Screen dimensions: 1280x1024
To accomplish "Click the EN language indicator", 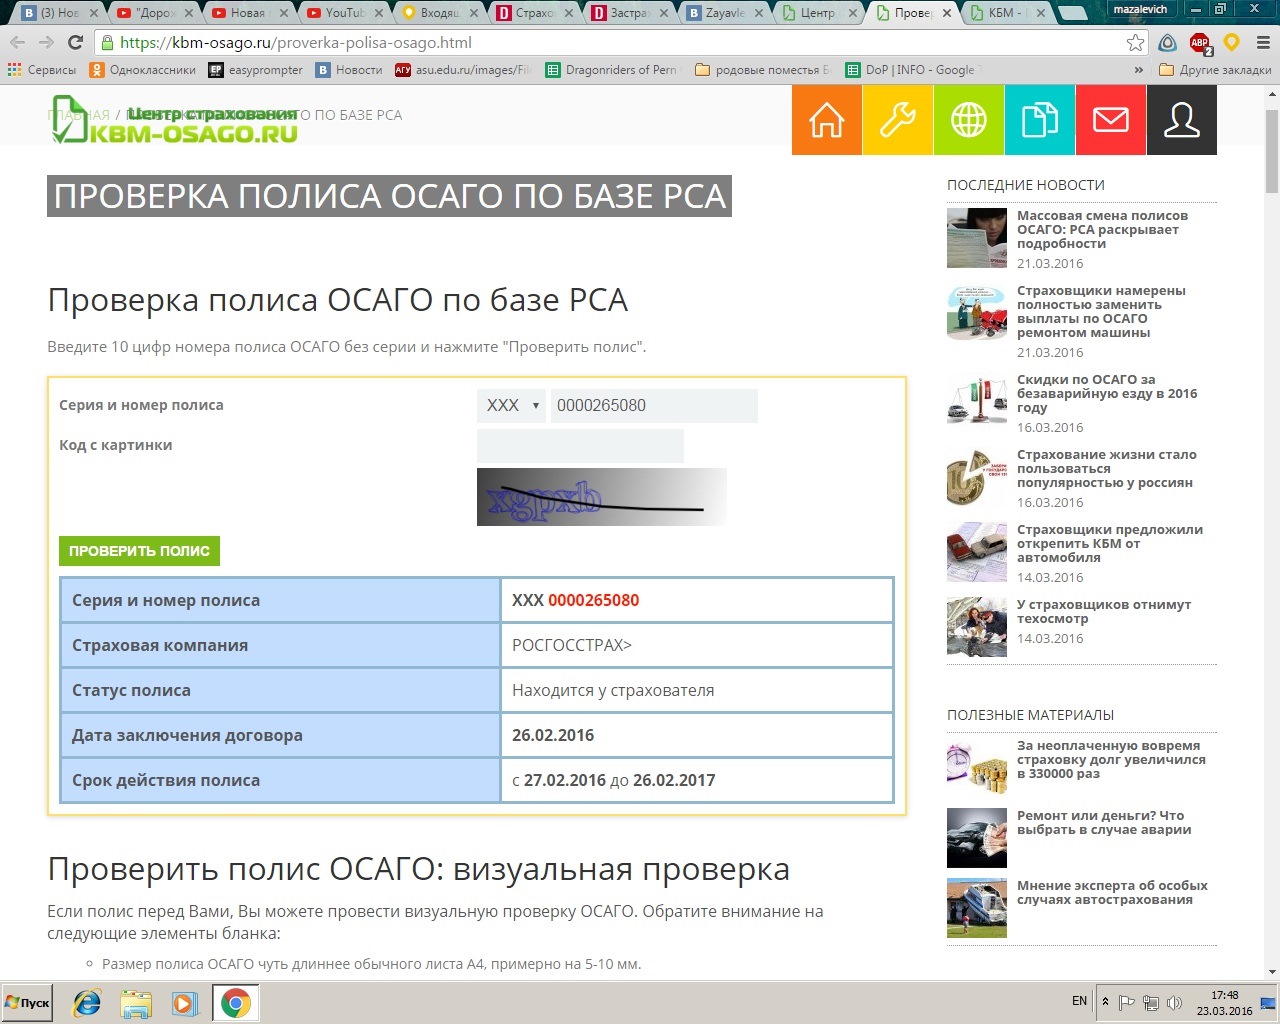I will 1079,1001.
